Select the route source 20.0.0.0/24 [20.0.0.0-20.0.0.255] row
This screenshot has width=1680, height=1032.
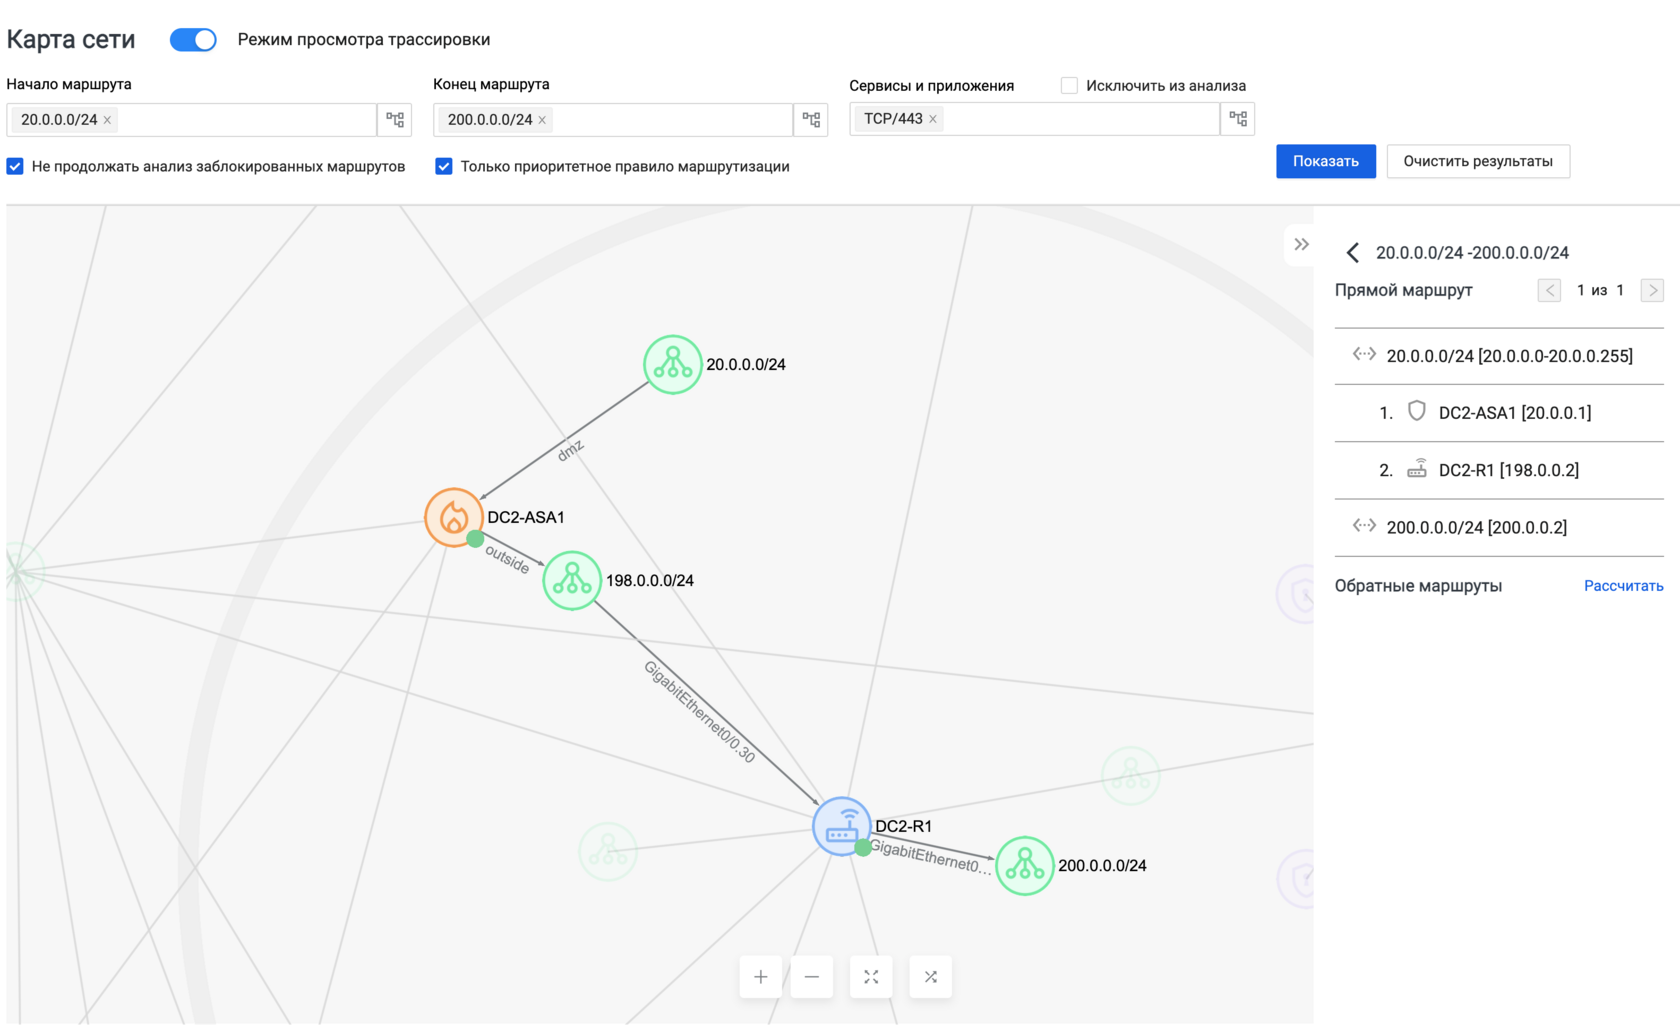1499,356
